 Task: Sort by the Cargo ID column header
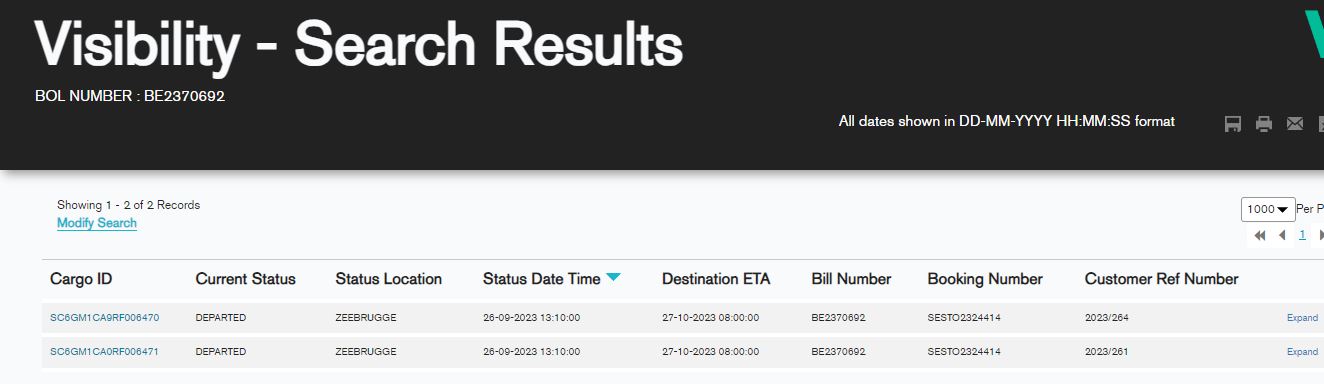coord(81,279)
